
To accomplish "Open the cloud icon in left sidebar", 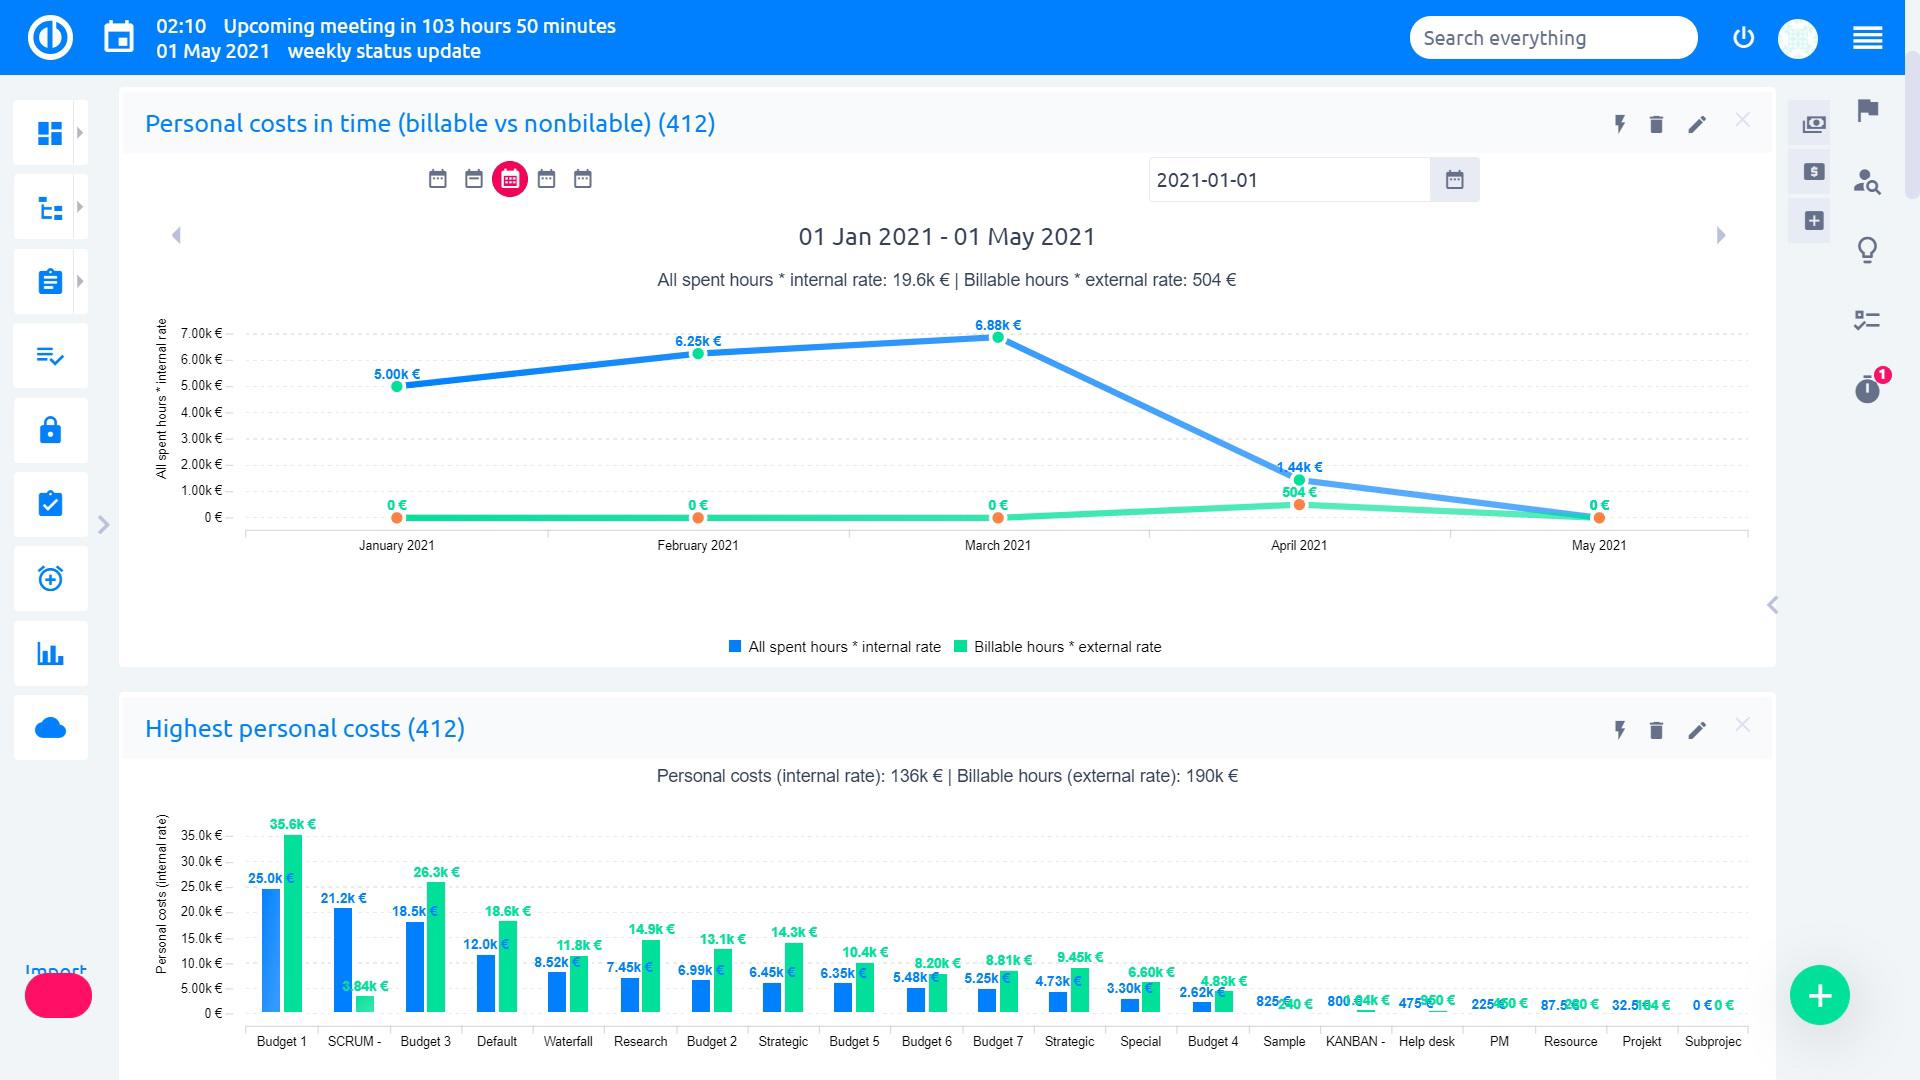I will click(50, 728).
